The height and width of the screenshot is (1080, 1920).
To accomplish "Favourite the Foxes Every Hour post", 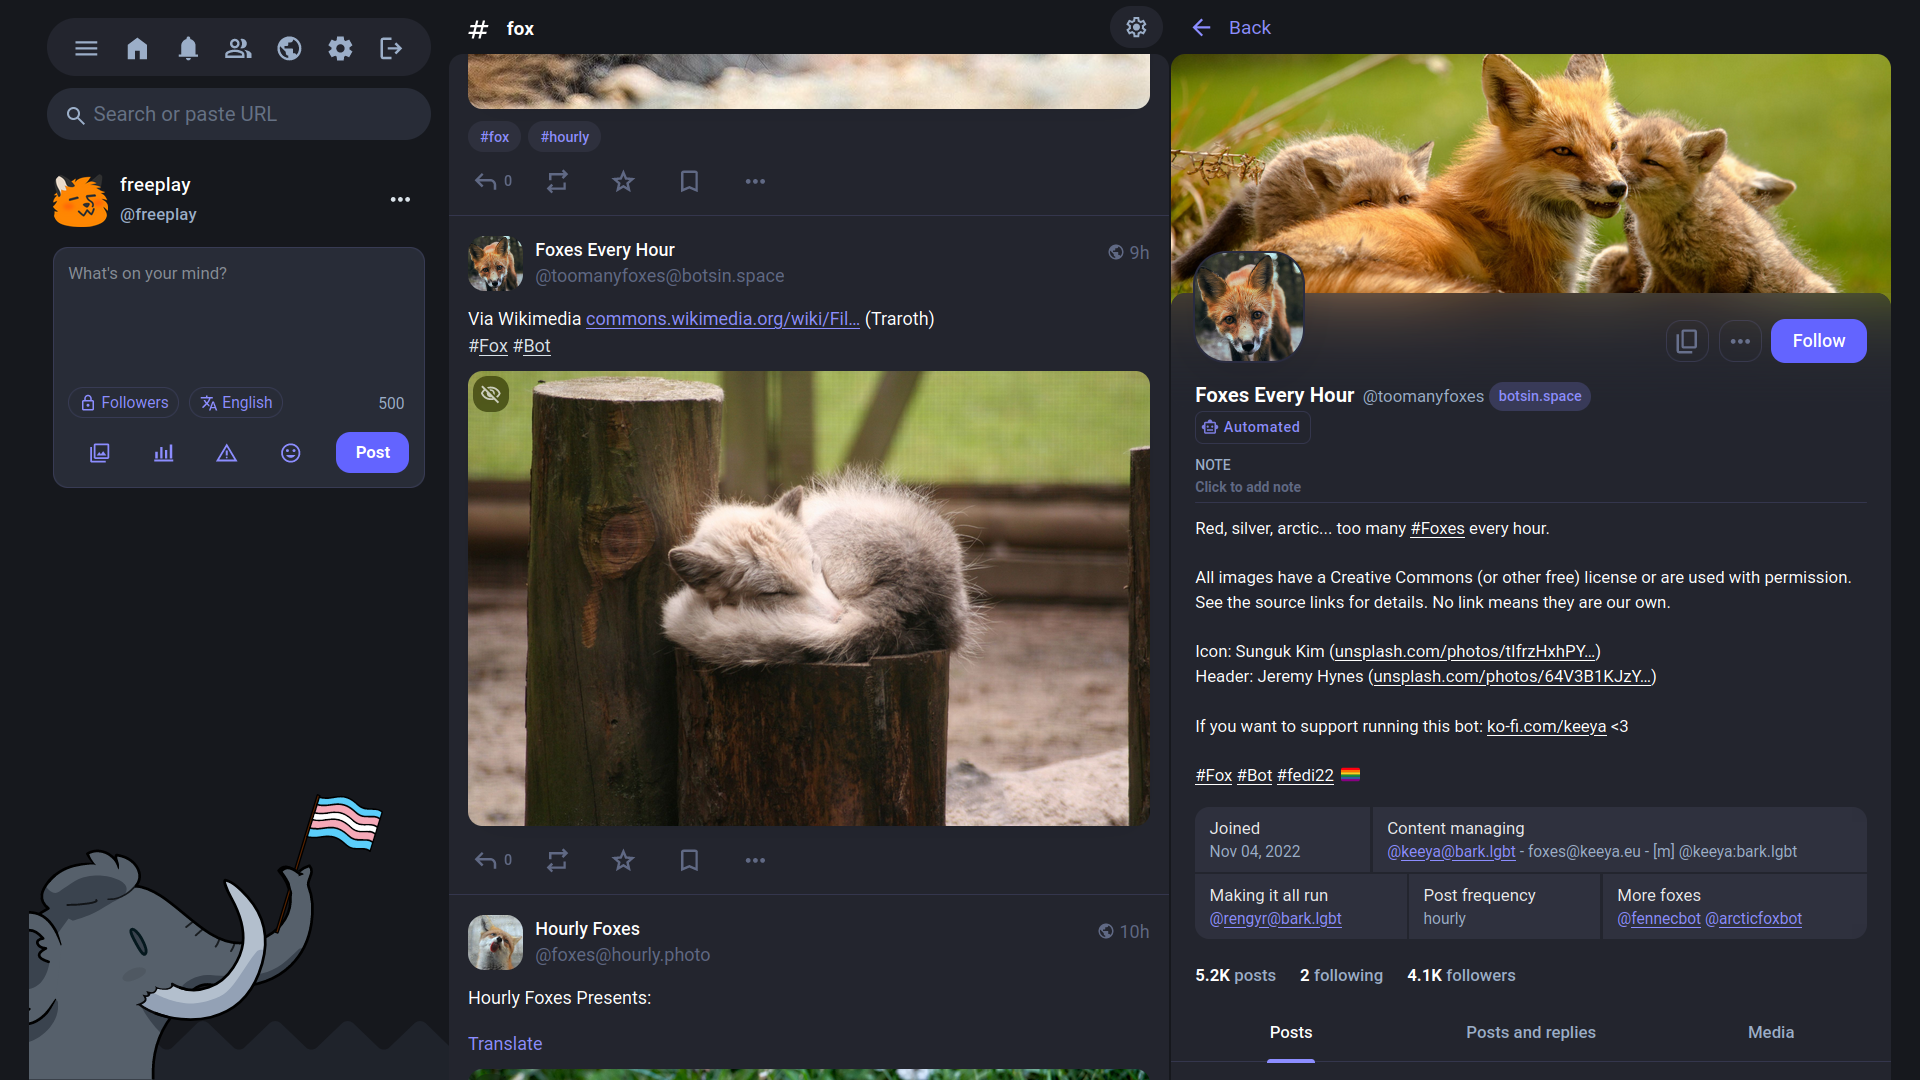I will point(623,860).
